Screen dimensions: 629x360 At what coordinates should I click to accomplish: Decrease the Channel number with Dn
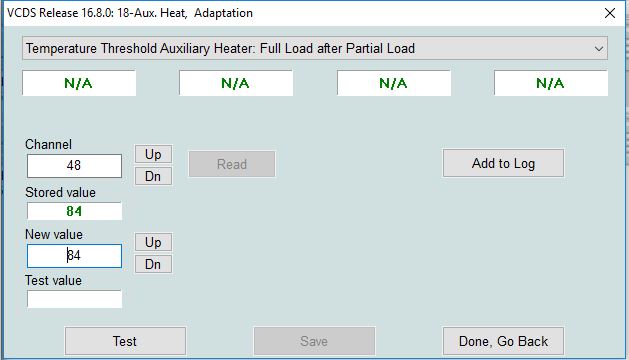pyautogui.click(x=153, y=176)
